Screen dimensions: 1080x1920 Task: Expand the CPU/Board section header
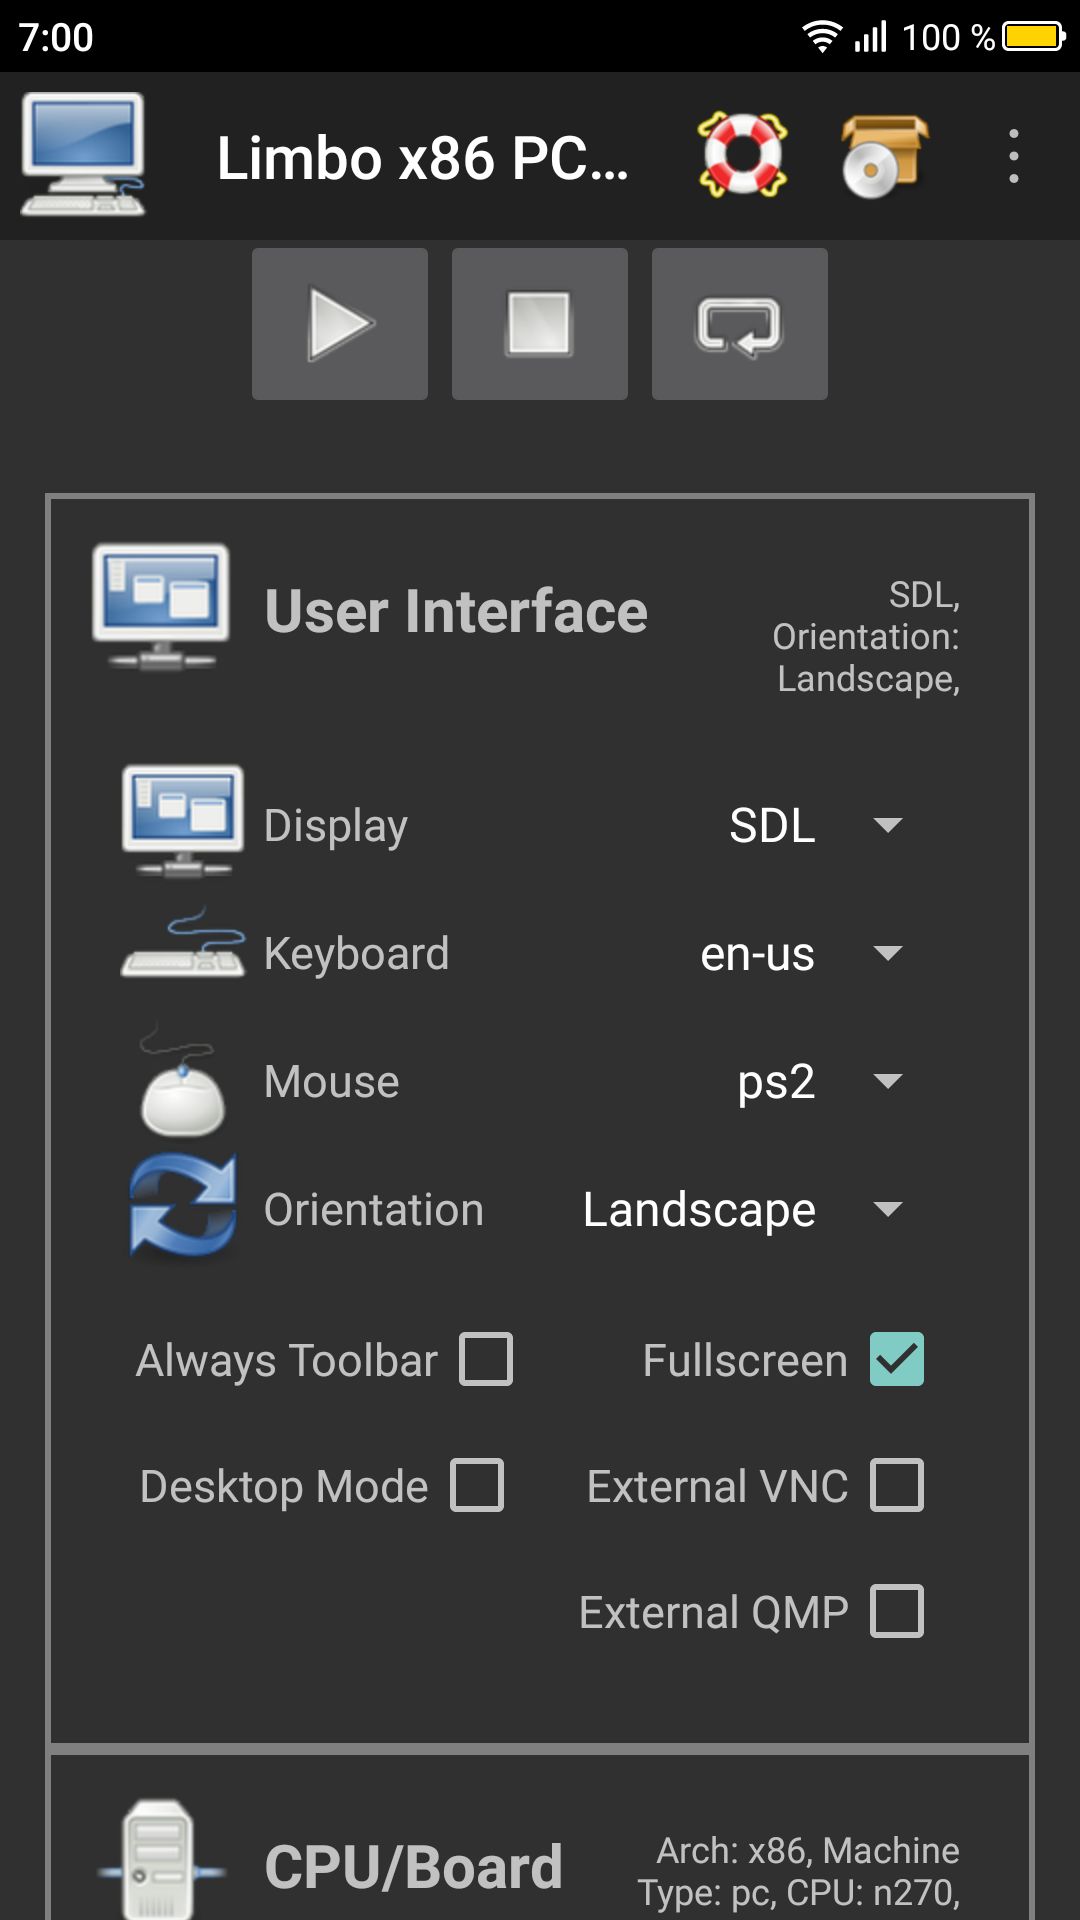click(414, 1866)
